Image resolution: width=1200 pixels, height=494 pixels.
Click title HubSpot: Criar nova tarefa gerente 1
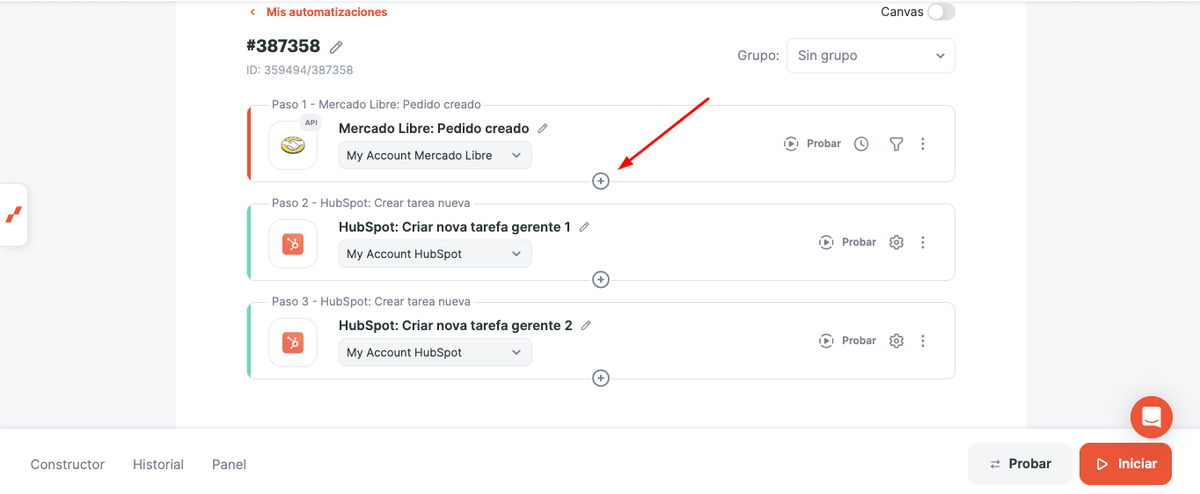455,227
